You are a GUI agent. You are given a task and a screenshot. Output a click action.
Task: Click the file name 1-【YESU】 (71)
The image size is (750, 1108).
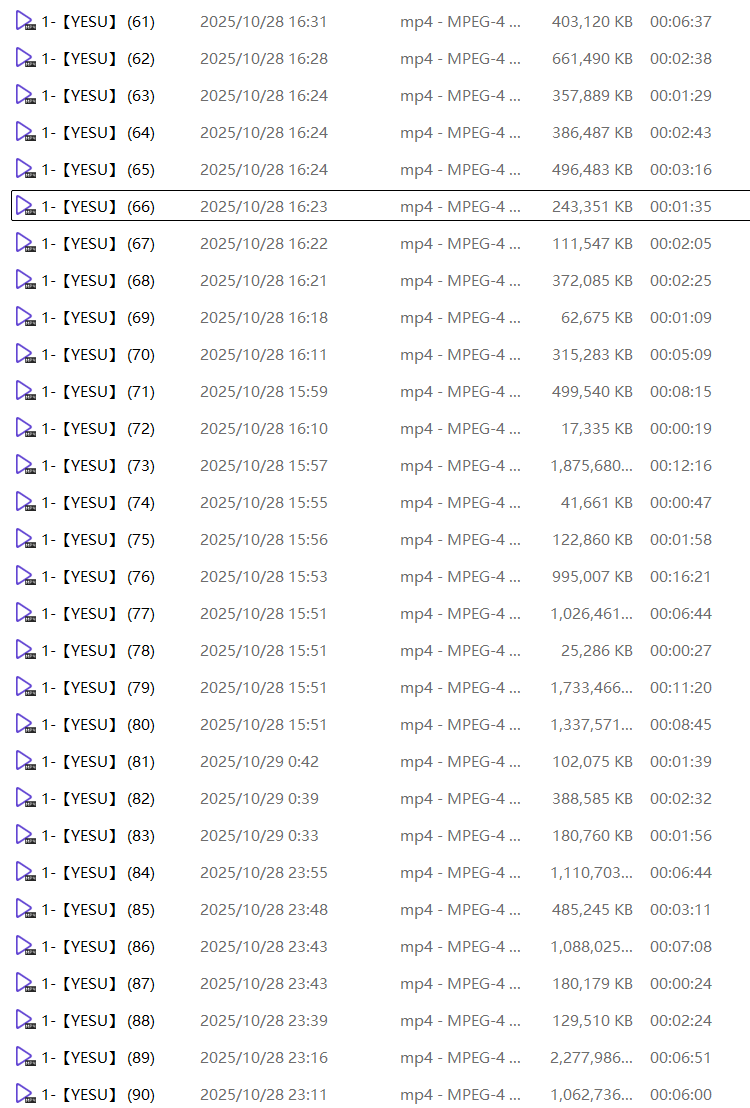pyautogui.click(x=98, y=392)
